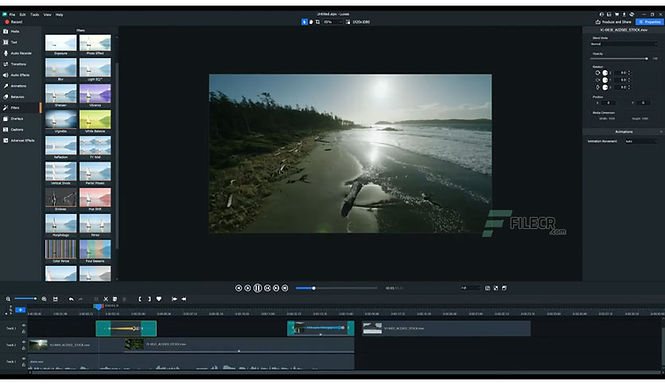This screenshot has height=385, width=665.
Task: Open the Blend Mode dropdown in Properties
Action: pyautogui.click(x=624, y=44)
